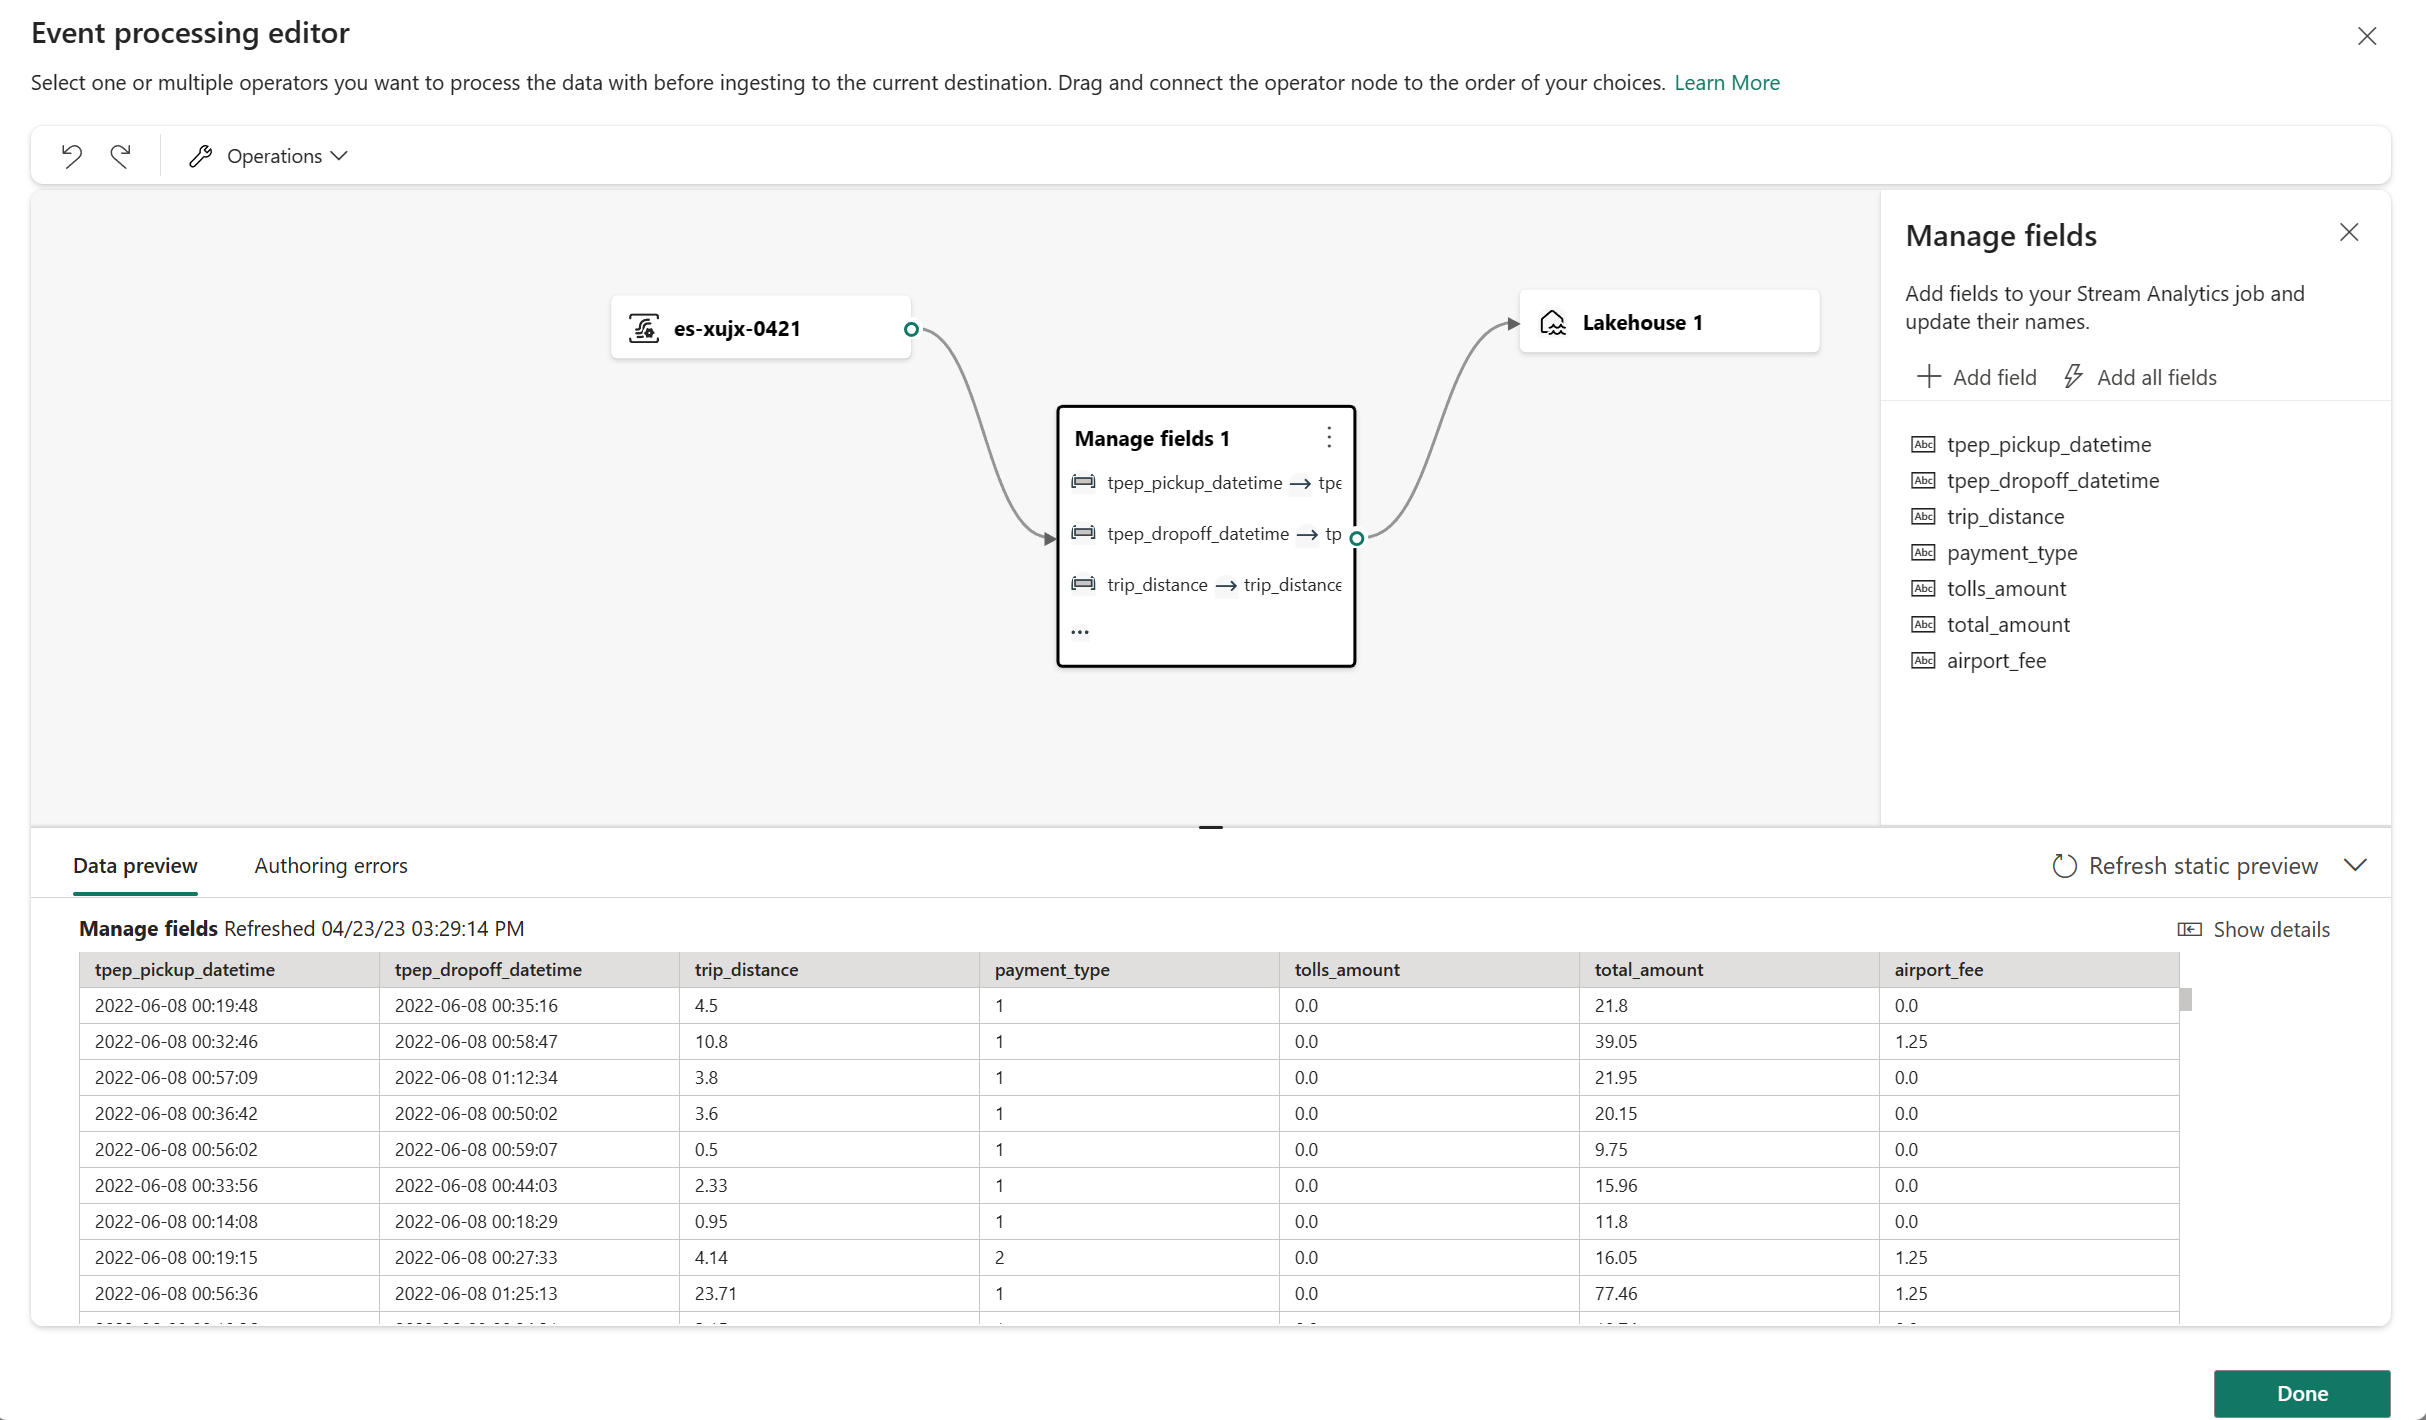This screenshot has width=2426, height=1420.
Task: Open the three-dot menu on Manage fields 1
Action: coord(1329,437)
